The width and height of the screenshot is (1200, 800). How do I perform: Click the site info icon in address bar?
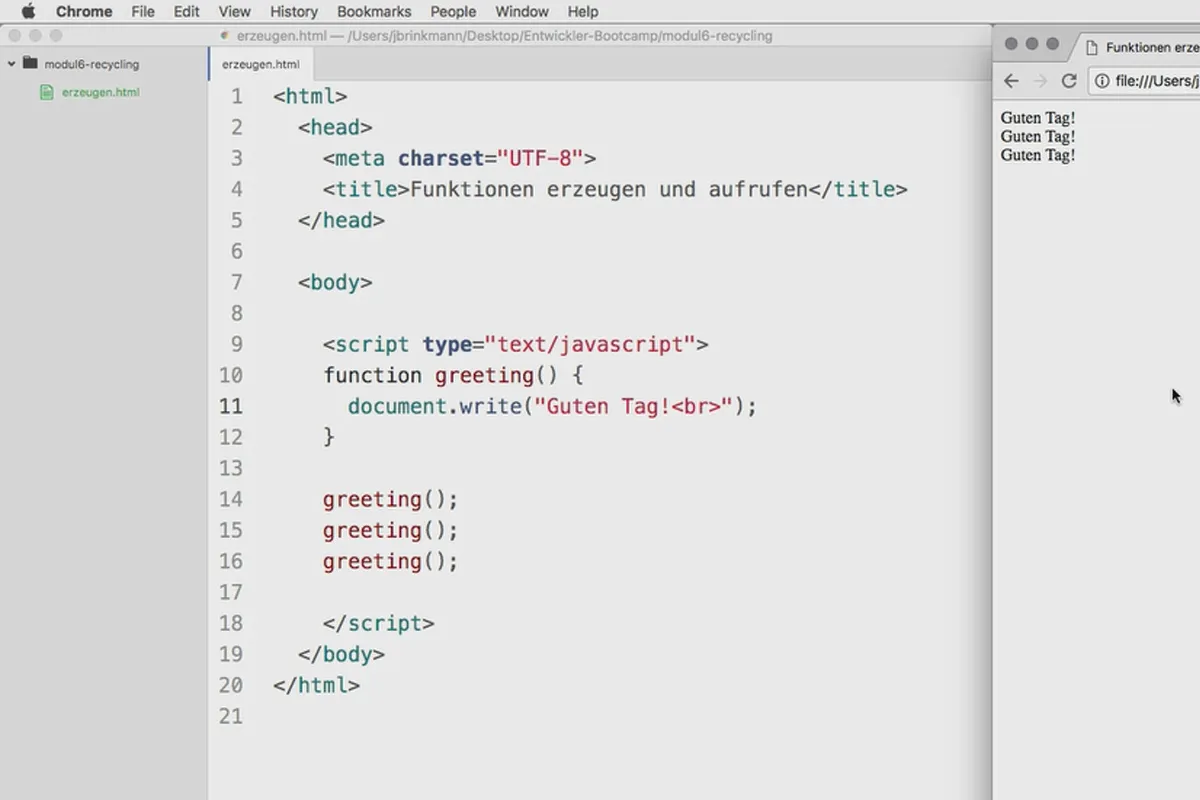(1102, 81)
